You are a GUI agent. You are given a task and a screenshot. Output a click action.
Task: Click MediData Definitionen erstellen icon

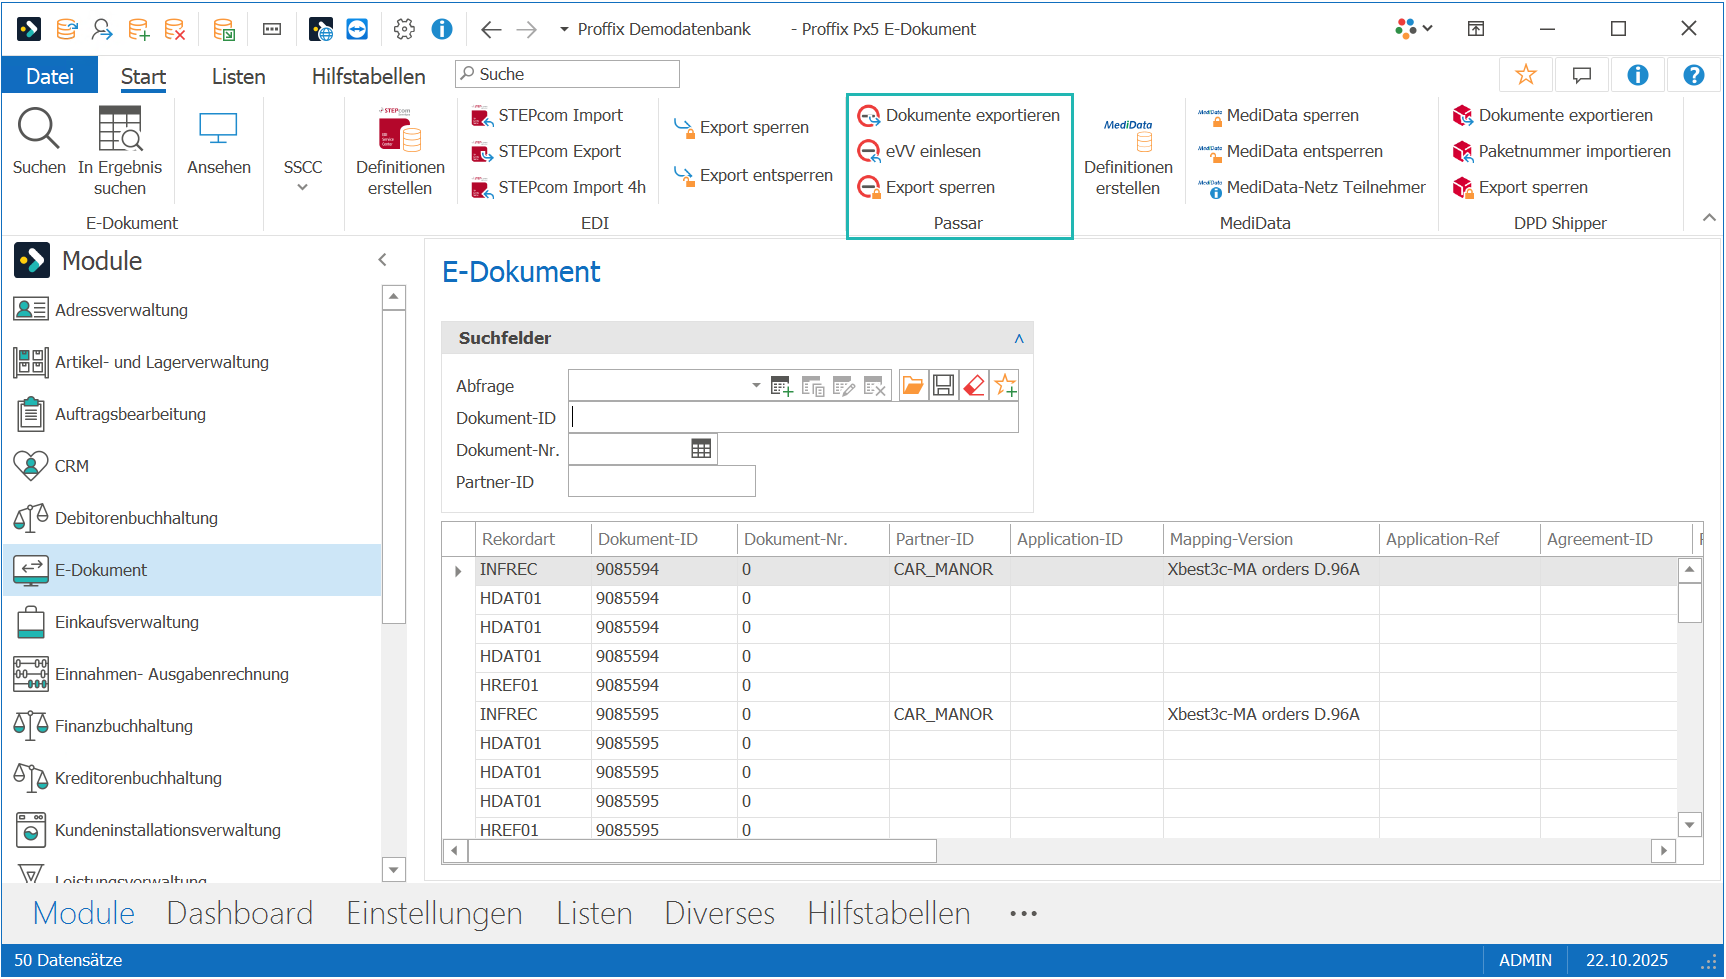click(1128, 134)
